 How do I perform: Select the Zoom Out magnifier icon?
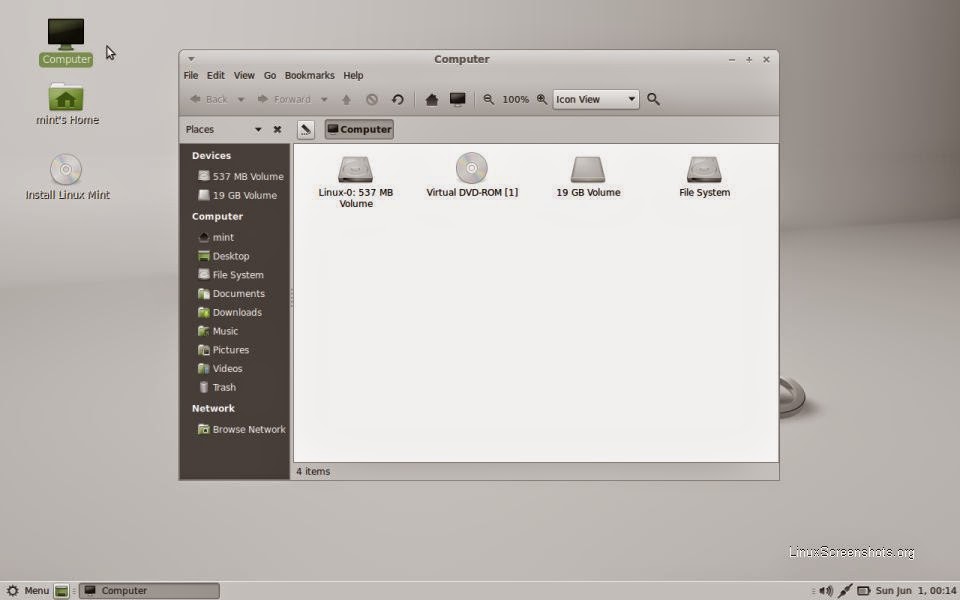pos(488,99)
